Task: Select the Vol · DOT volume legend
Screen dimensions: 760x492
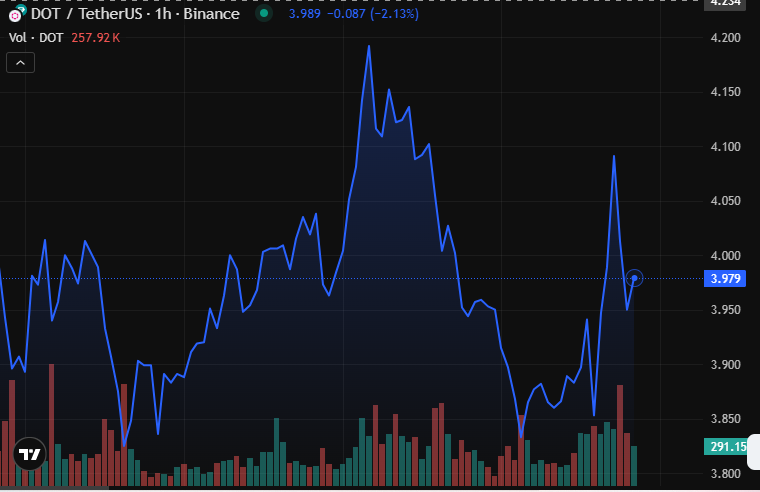Action: pos(36,38)
